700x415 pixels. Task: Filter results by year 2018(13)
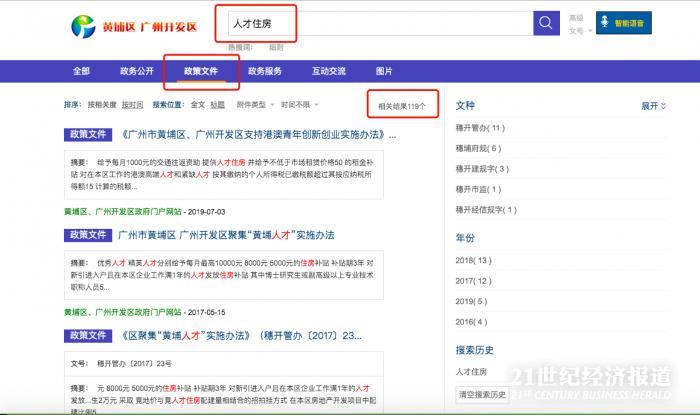coord(473,260)
